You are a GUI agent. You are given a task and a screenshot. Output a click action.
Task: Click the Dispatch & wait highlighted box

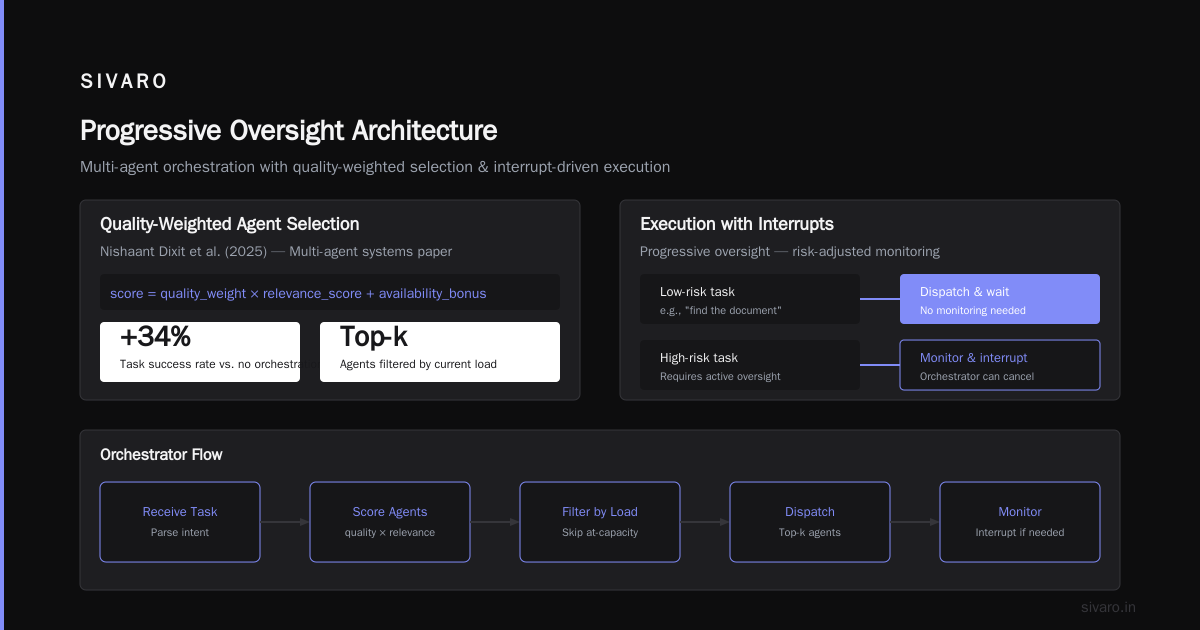1000,299
